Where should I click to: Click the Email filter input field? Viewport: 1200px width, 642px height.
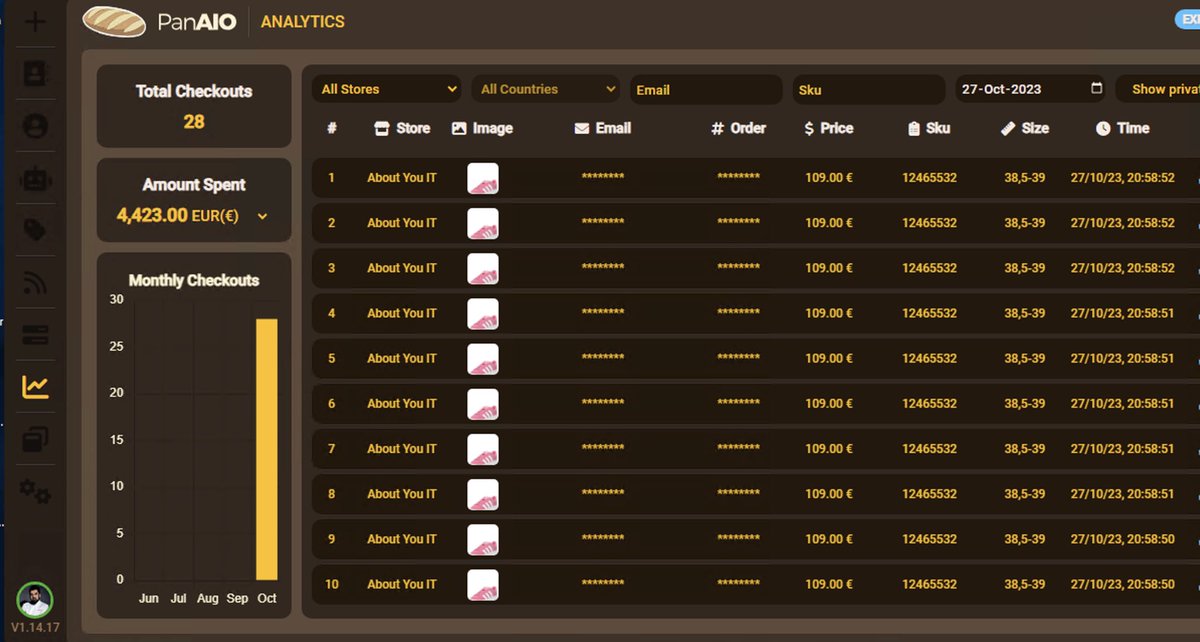(706, 89)
